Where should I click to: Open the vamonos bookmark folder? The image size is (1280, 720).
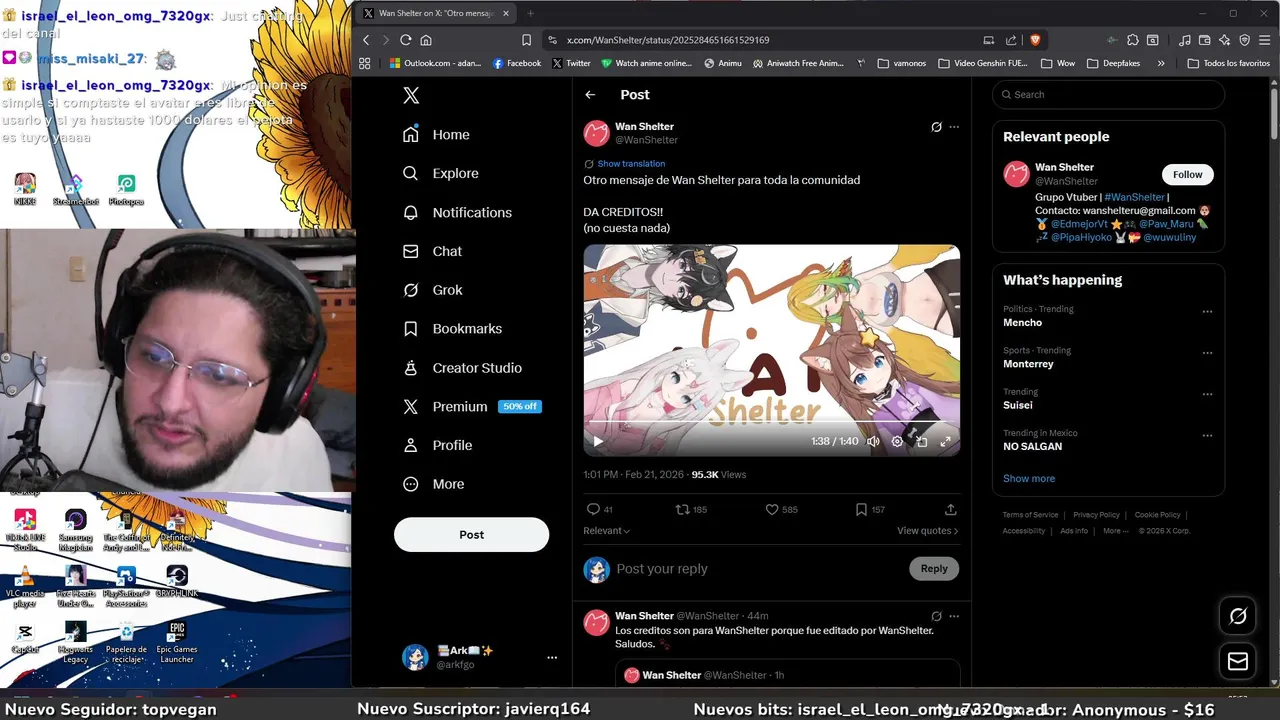pyautogui.click(x=902, y=63)
